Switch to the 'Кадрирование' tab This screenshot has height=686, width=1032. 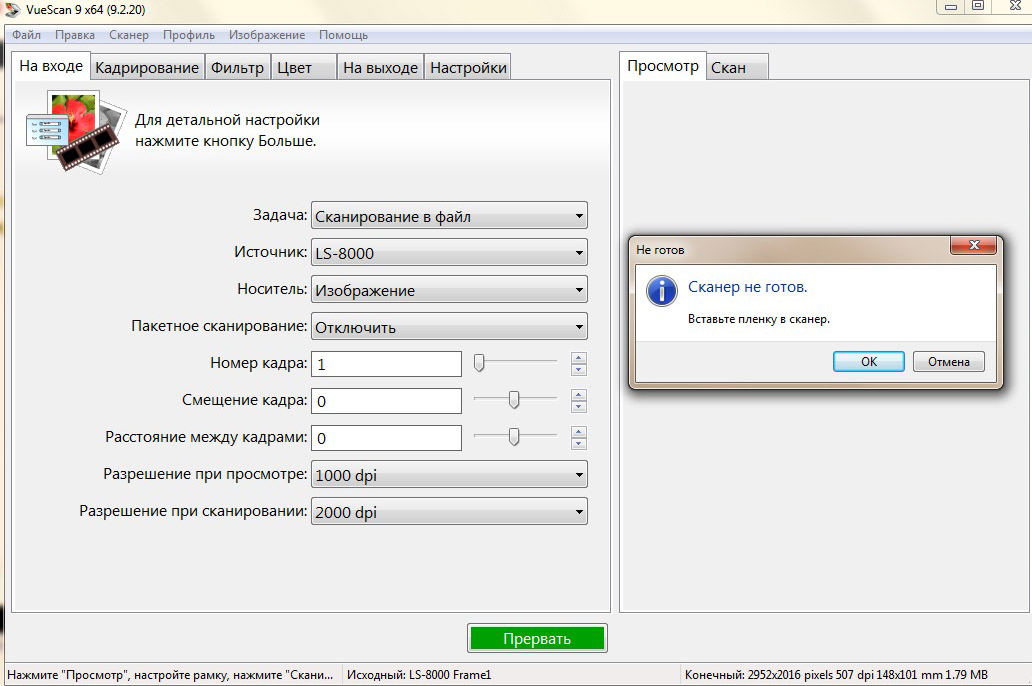tap(147, 68)
